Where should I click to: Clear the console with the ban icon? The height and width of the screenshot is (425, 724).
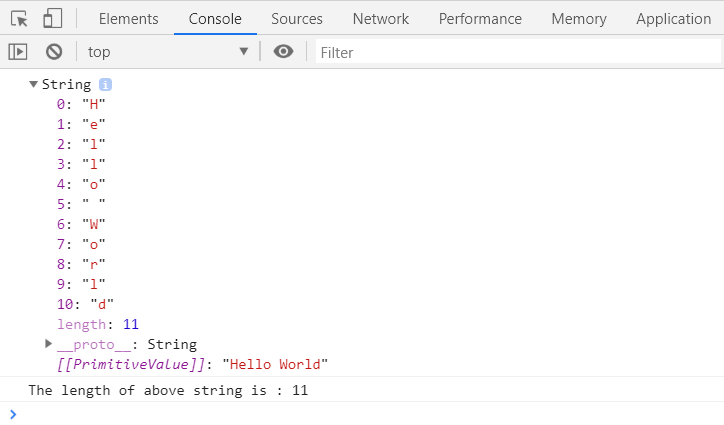54,52
